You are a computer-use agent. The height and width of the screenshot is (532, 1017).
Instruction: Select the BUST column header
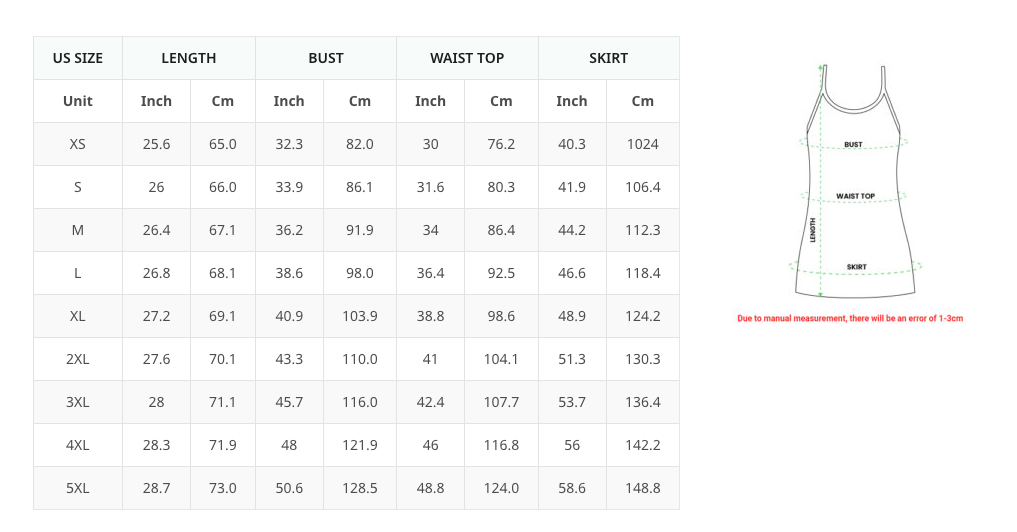click(x=326, y=58)
